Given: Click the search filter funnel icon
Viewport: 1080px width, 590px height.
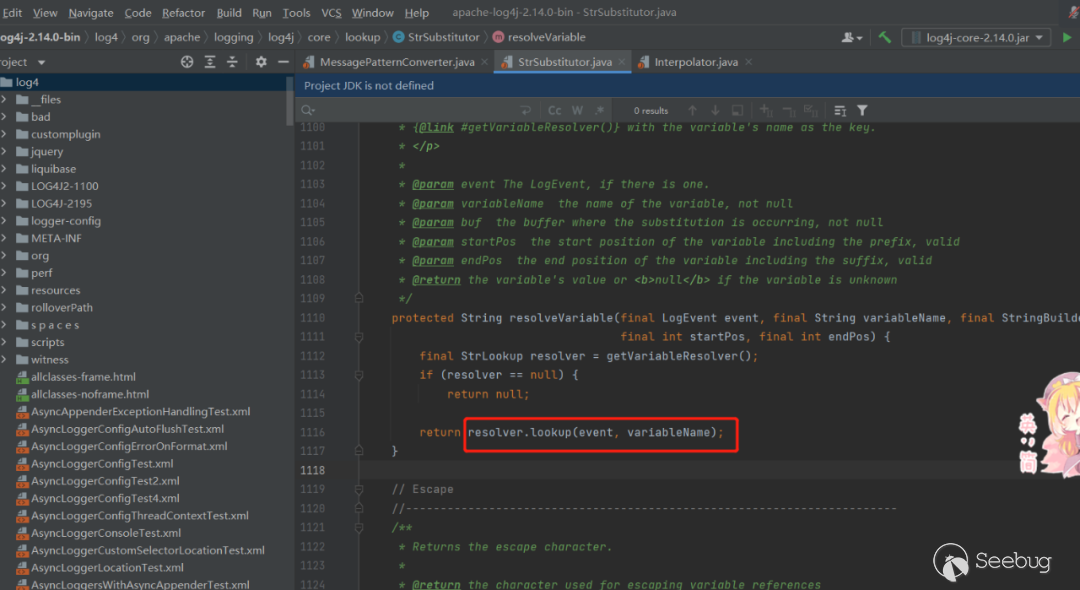Looking at the screenshot, I should point(862,110).
